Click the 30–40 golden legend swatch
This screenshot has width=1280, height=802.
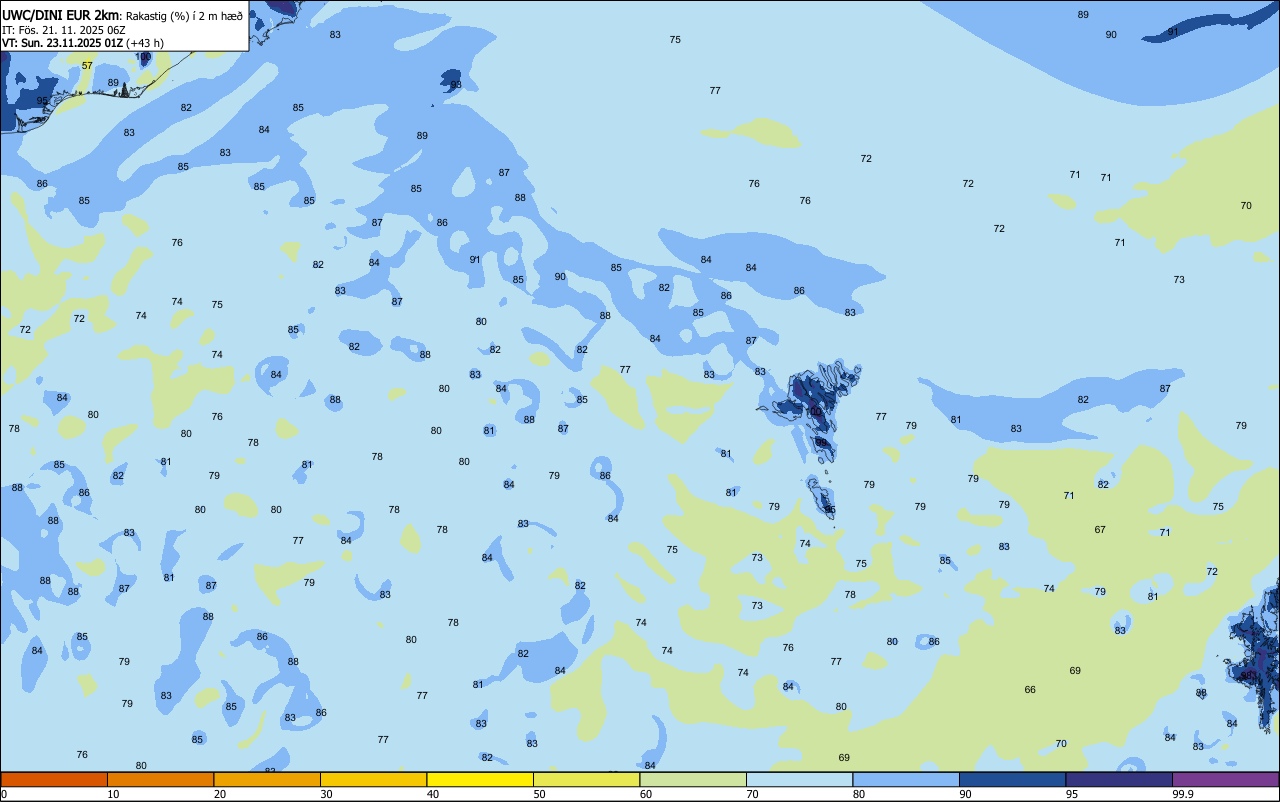click(x=373, y=779)
